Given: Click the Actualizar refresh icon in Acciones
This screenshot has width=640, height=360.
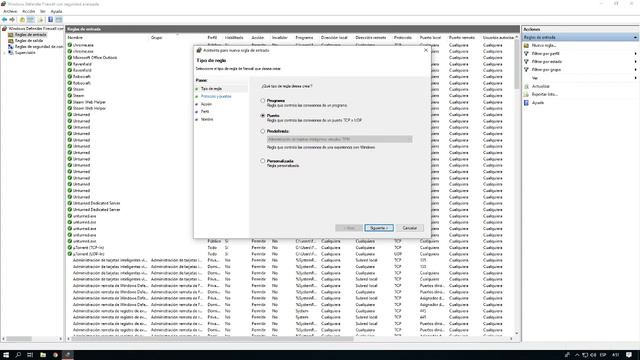Looking at the screenshot, I should tap(526, 86).
